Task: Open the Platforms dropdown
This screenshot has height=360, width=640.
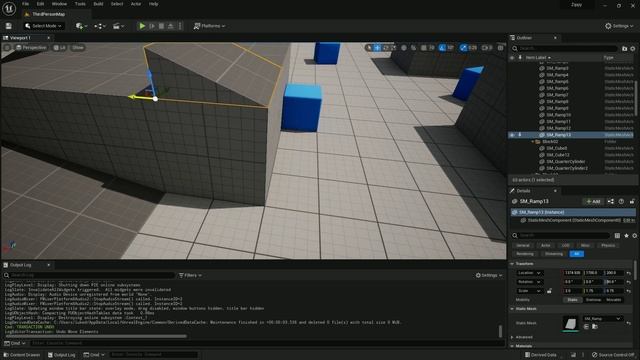Action: click(209, 26)
